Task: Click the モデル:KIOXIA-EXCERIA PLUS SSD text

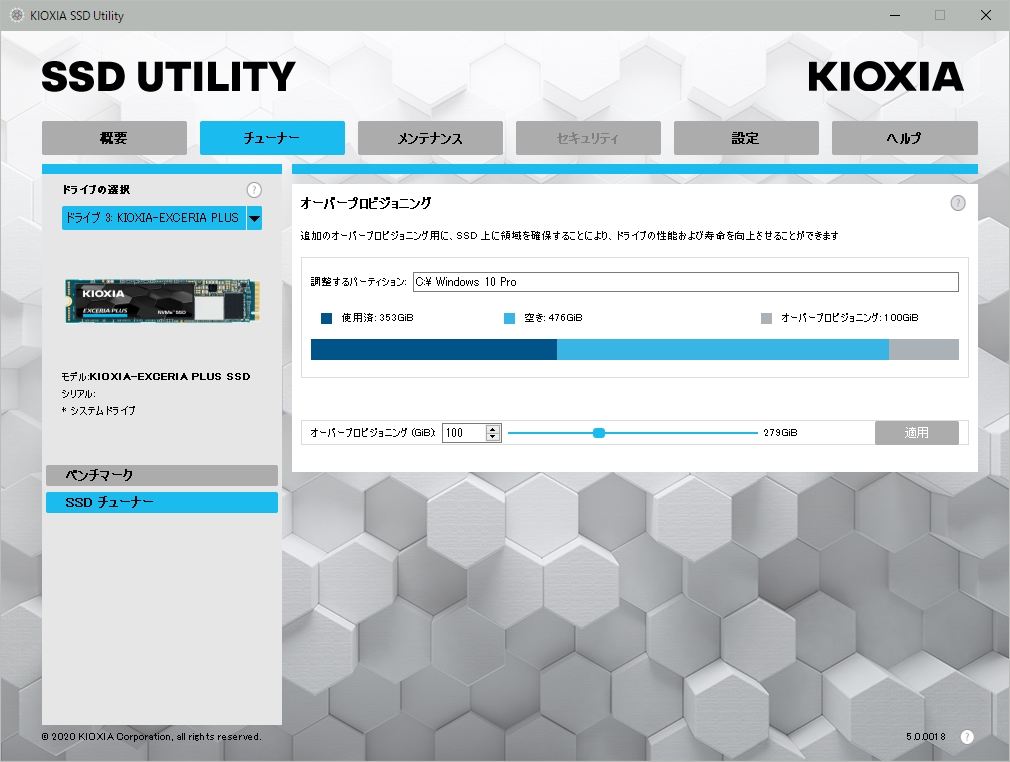Action: (156, 377)
